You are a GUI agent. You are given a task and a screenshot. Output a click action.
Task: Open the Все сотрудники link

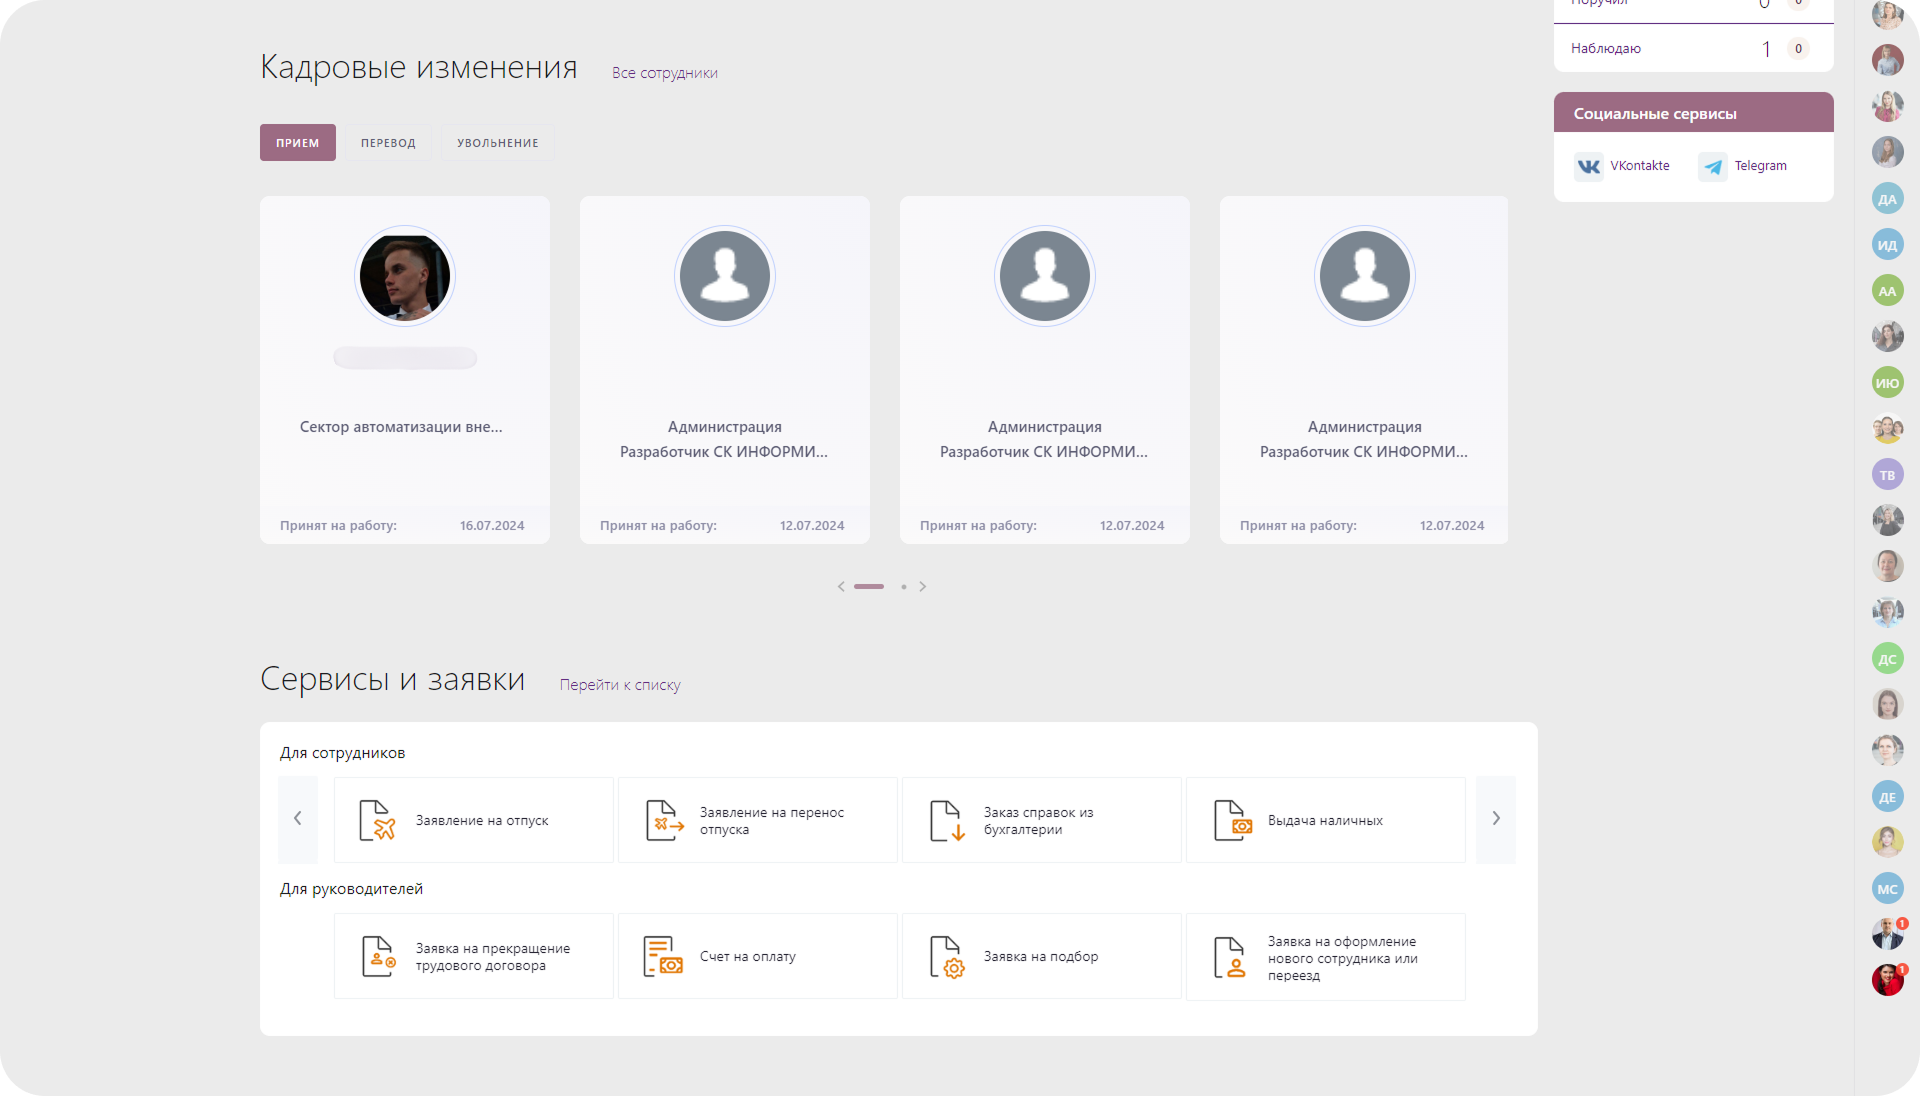pos(664,73)
